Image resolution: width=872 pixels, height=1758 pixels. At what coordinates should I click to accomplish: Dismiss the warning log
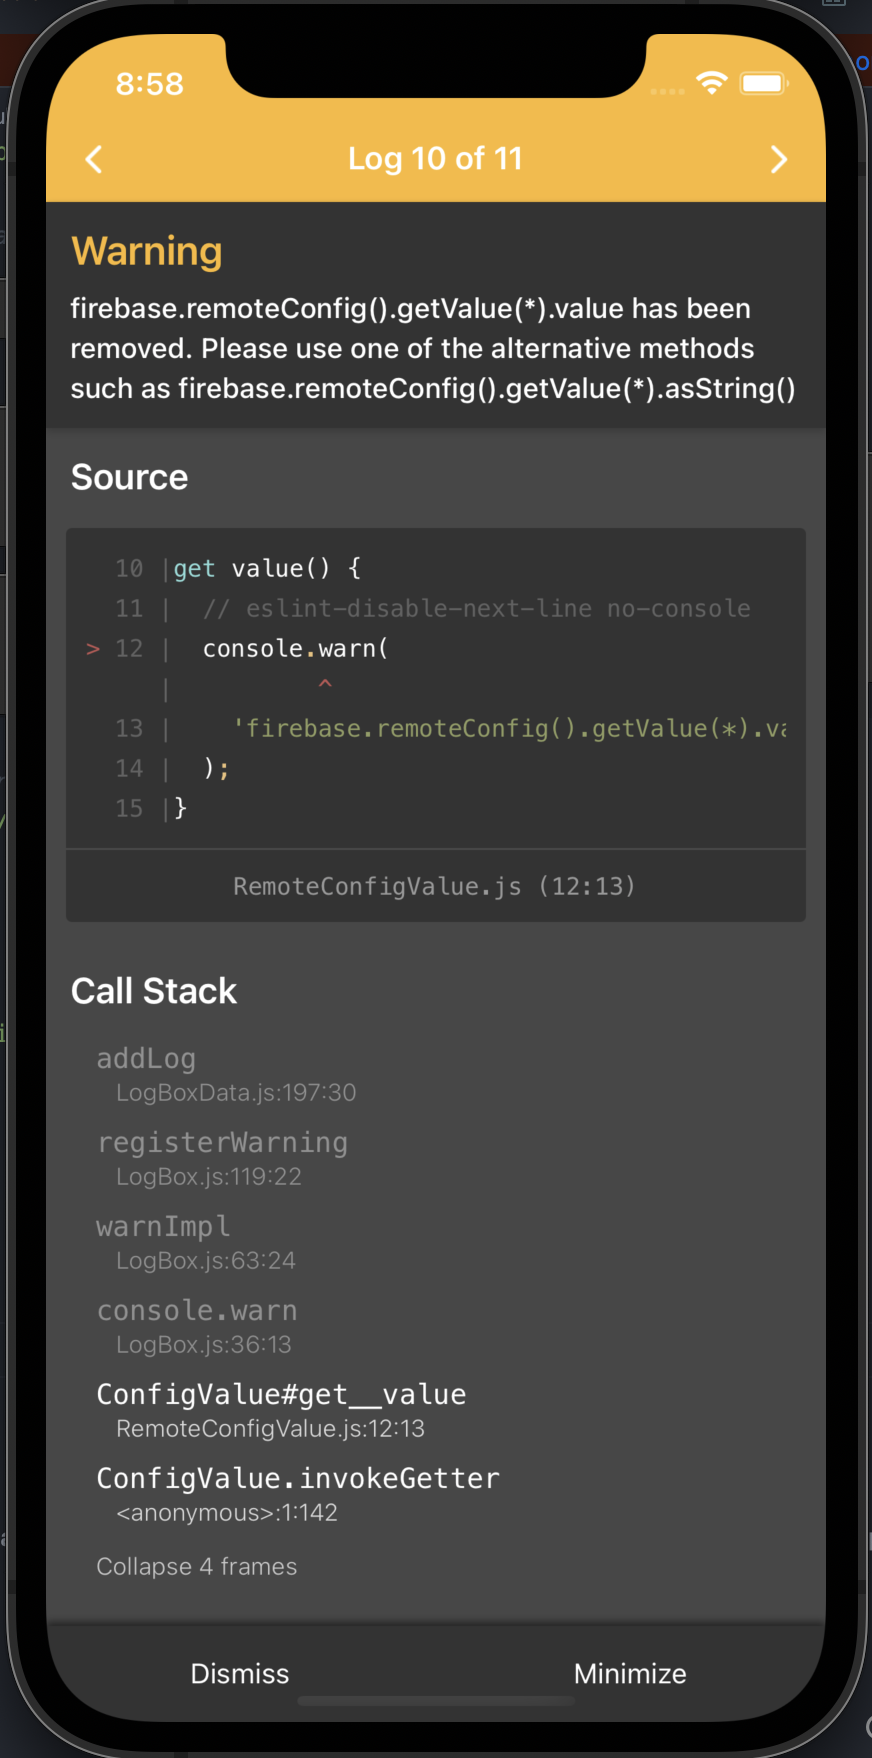pyautogui.click(x=240, y=1673)
